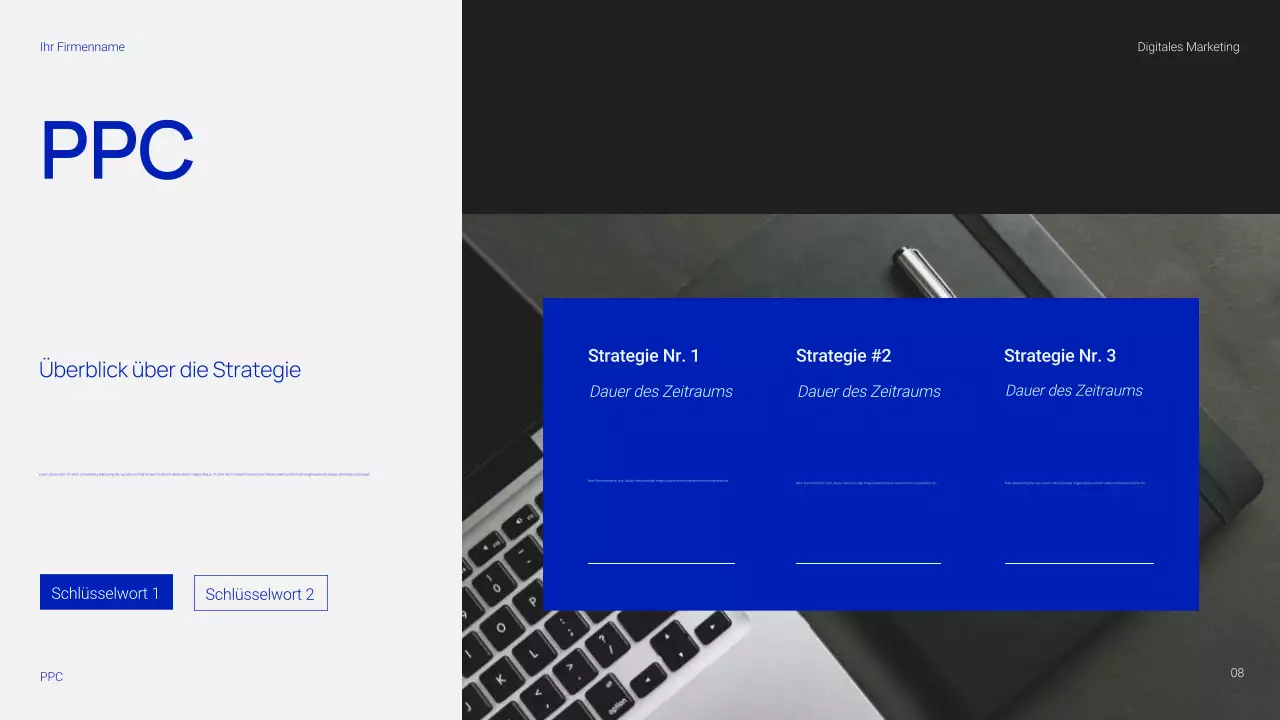Viewport: 1280px width, 720px height.
Task: Click the silver pen in the photo
Action: [924, 272]
